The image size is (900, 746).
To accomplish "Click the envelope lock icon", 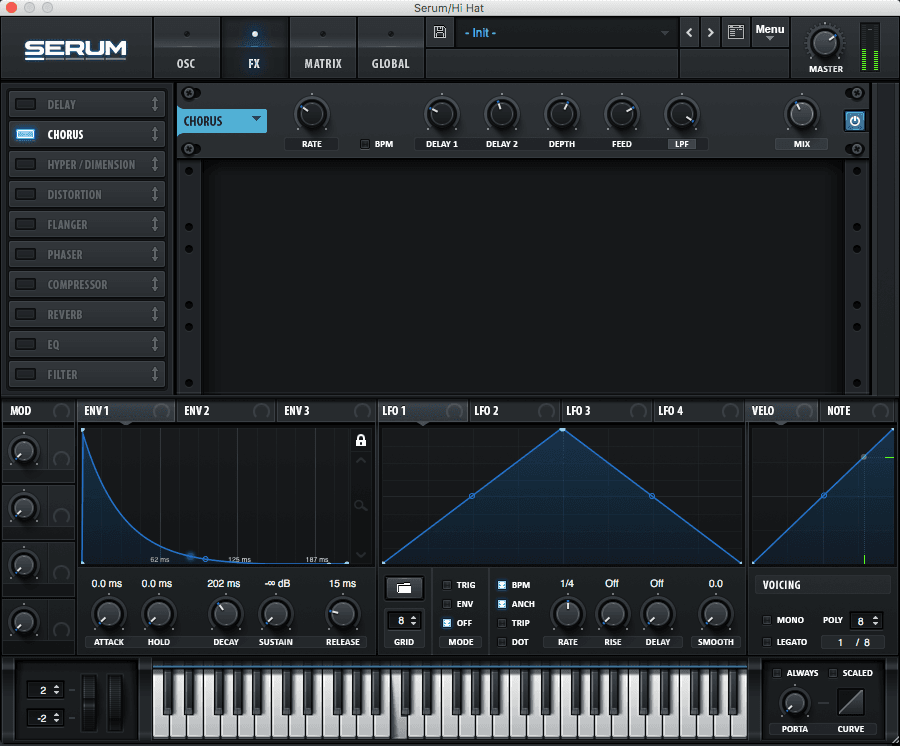I will 360,440.
